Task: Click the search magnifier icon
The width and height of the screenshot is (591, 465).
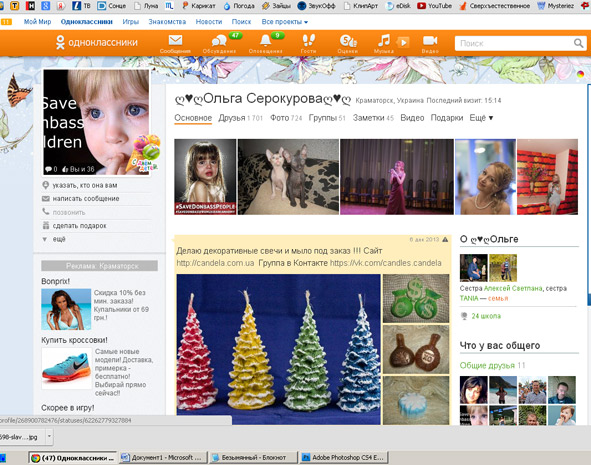Action: click(579, 43)
